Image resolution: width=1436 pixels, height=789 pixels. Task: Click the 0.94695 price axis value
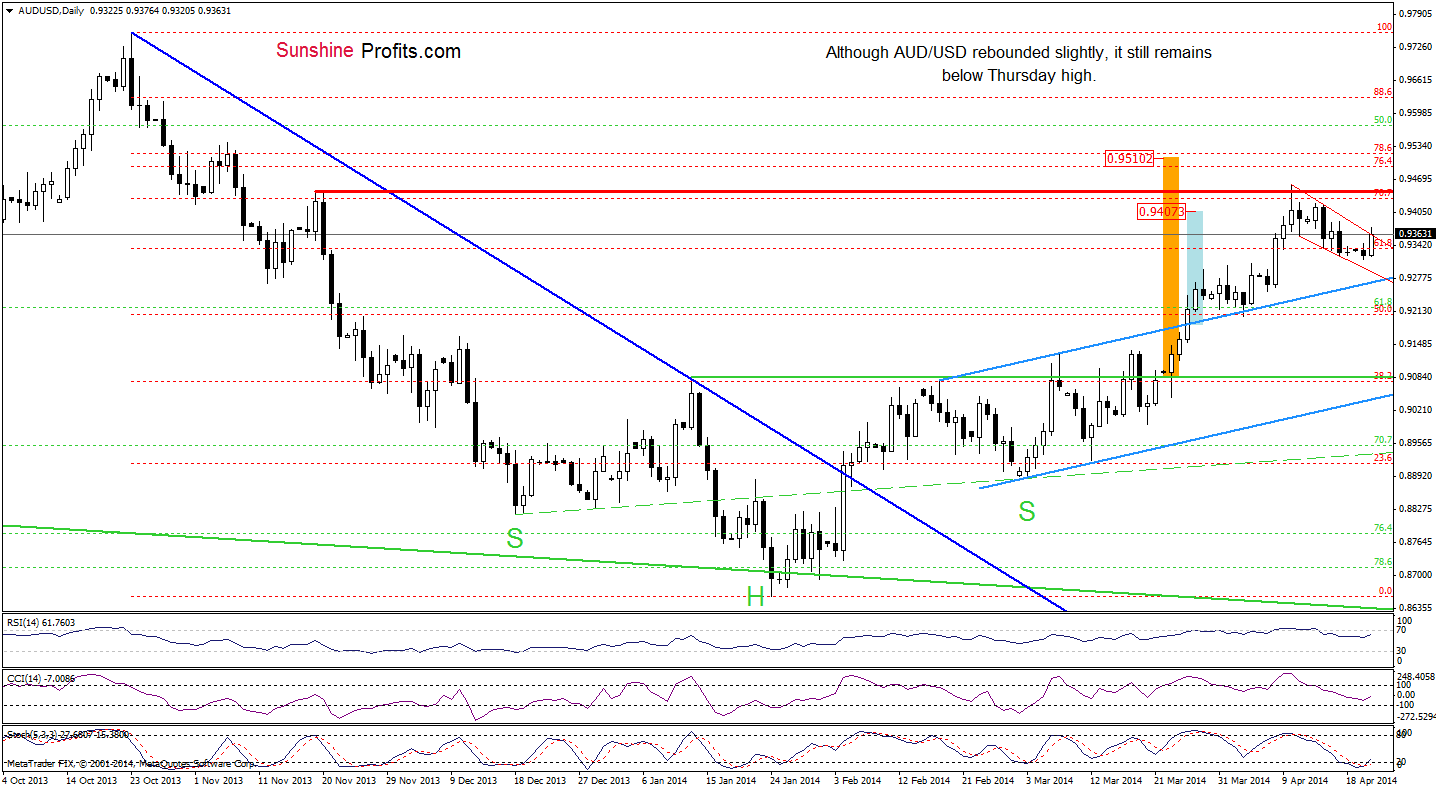(x=1417, y=179)
